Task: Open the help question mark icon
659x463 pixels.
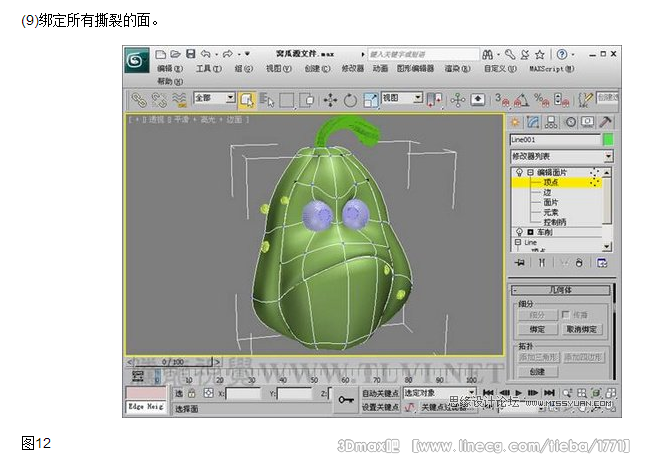Action: point(562,54)
